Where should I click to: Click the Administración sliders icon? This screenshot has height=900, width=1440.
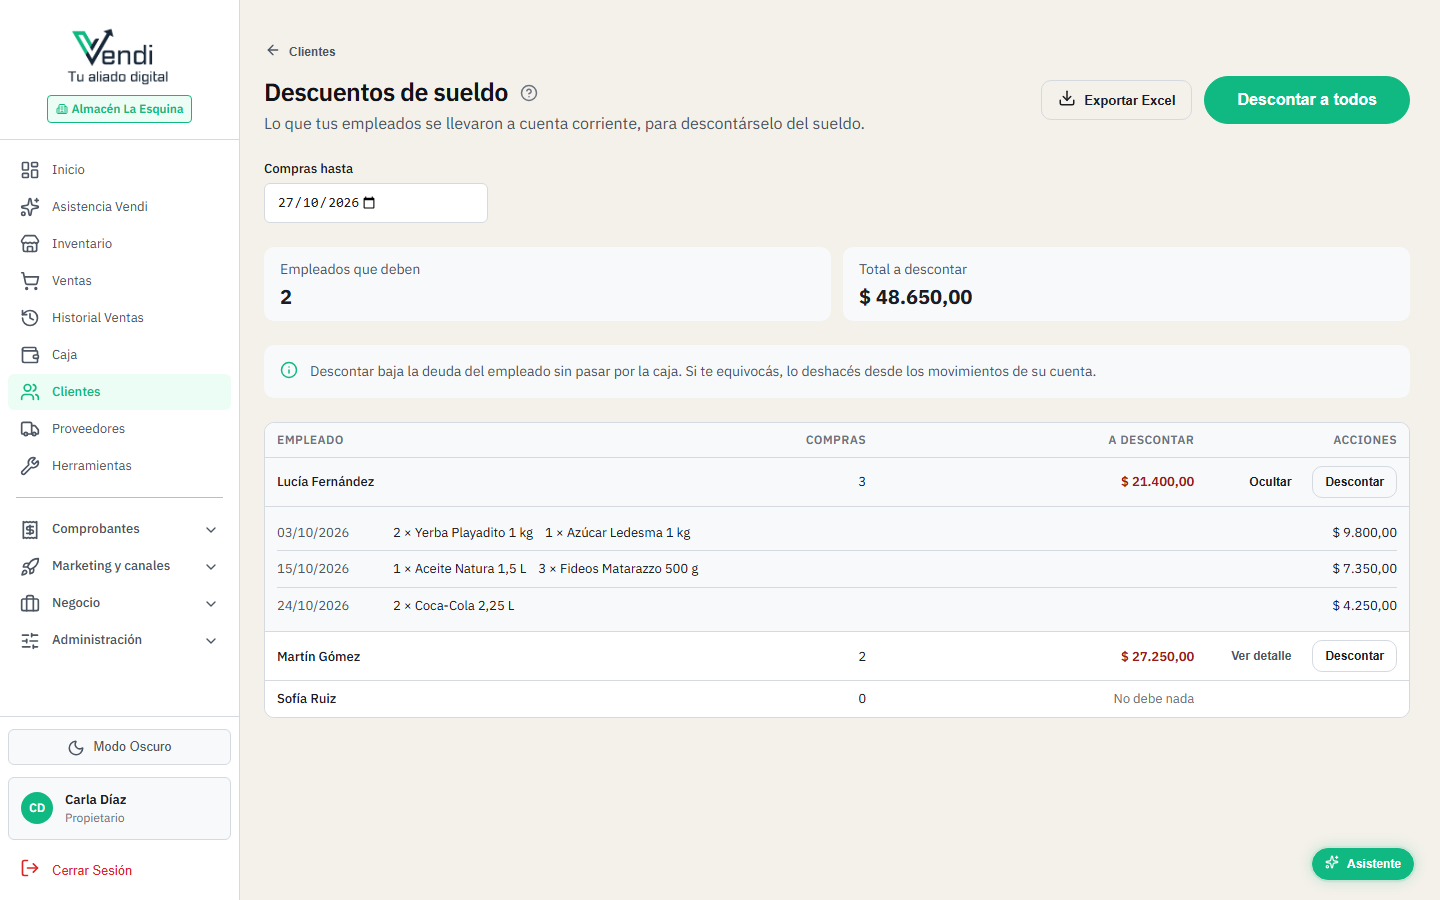(30, 640)
